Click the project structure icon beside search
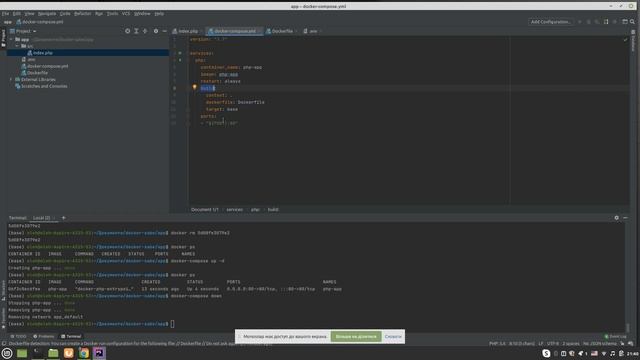This screenshot has height=360, width=640. click(x=624, y=22)
